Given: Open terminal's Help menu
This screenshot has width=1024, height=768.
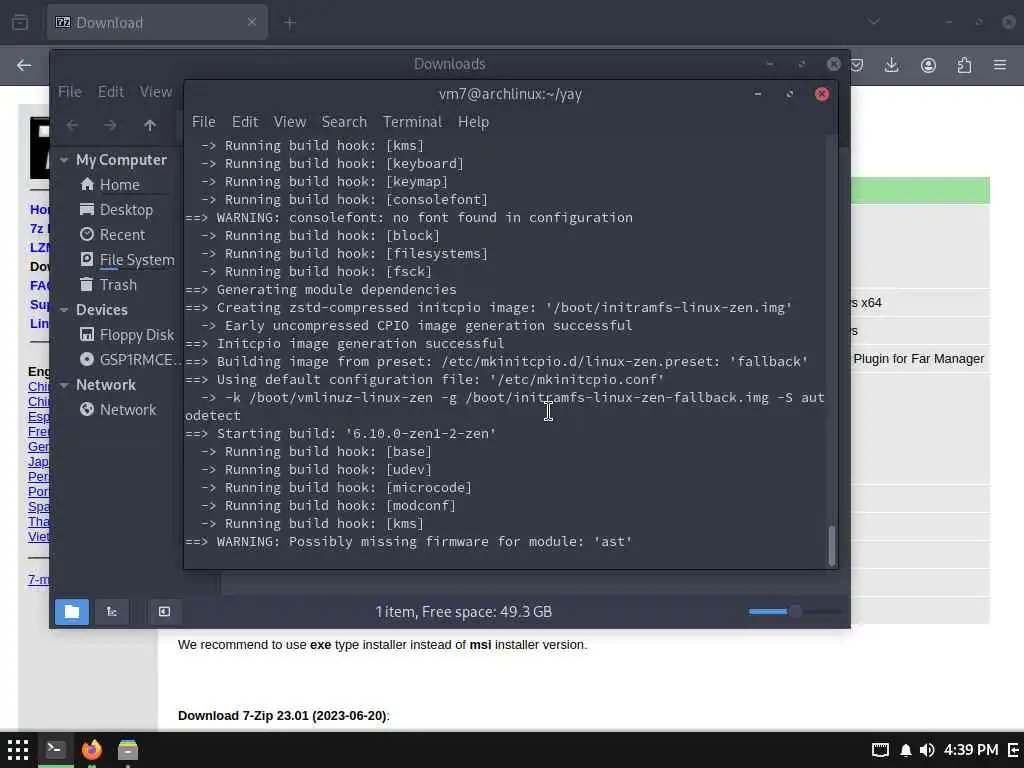Looking at the screenshot, I should coord(473,122).
